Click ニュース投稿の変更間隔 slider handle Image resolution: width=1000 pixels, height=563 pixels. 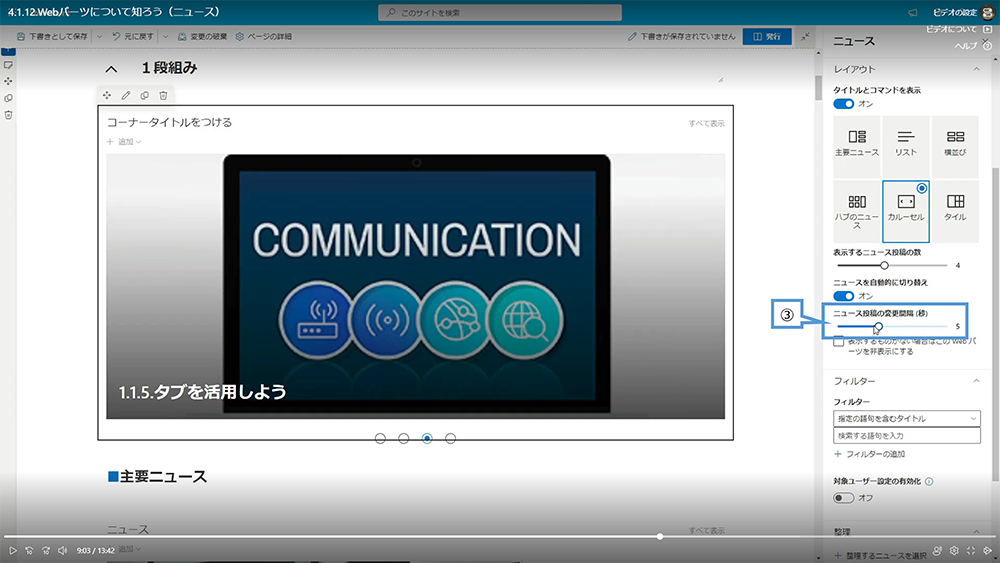click(878, 326)
